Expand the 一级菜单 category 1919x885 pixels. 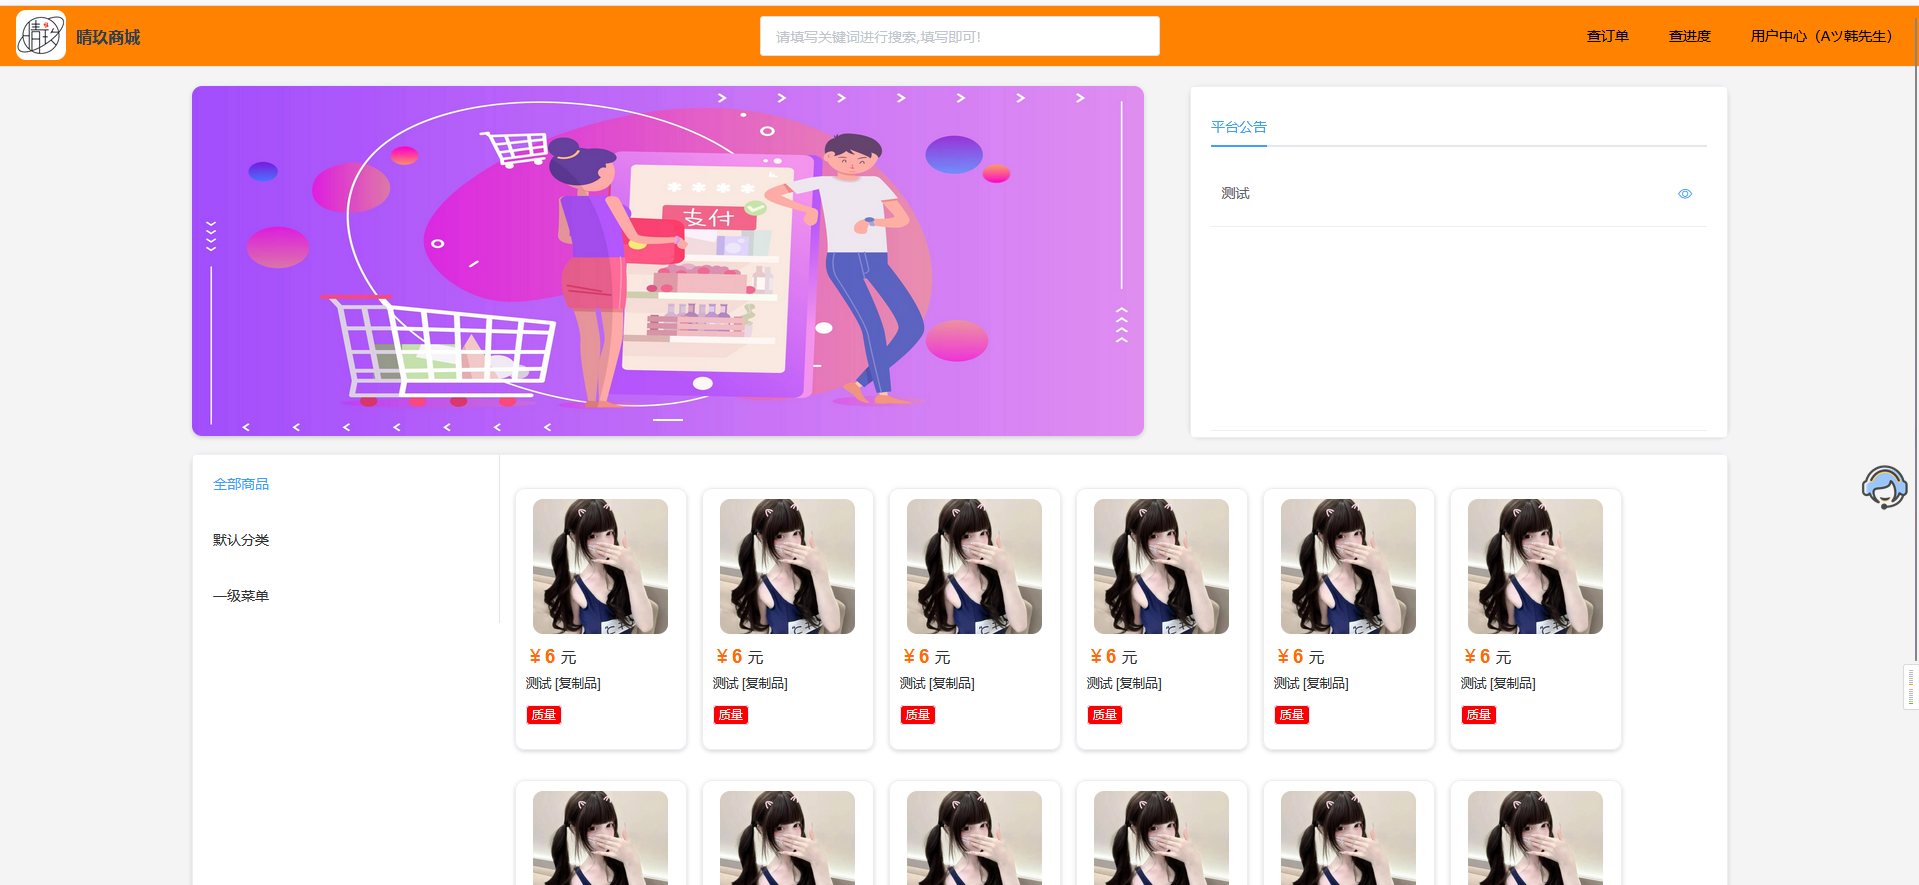click(241, 596)
